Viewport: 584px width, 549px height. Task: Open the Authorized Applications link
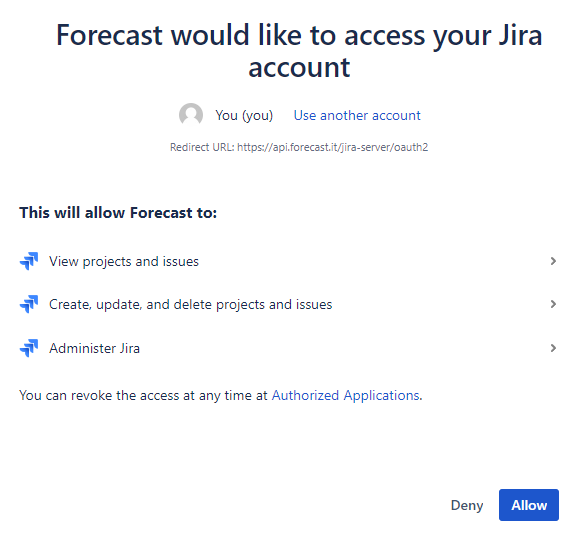click(x=346, y=395)
